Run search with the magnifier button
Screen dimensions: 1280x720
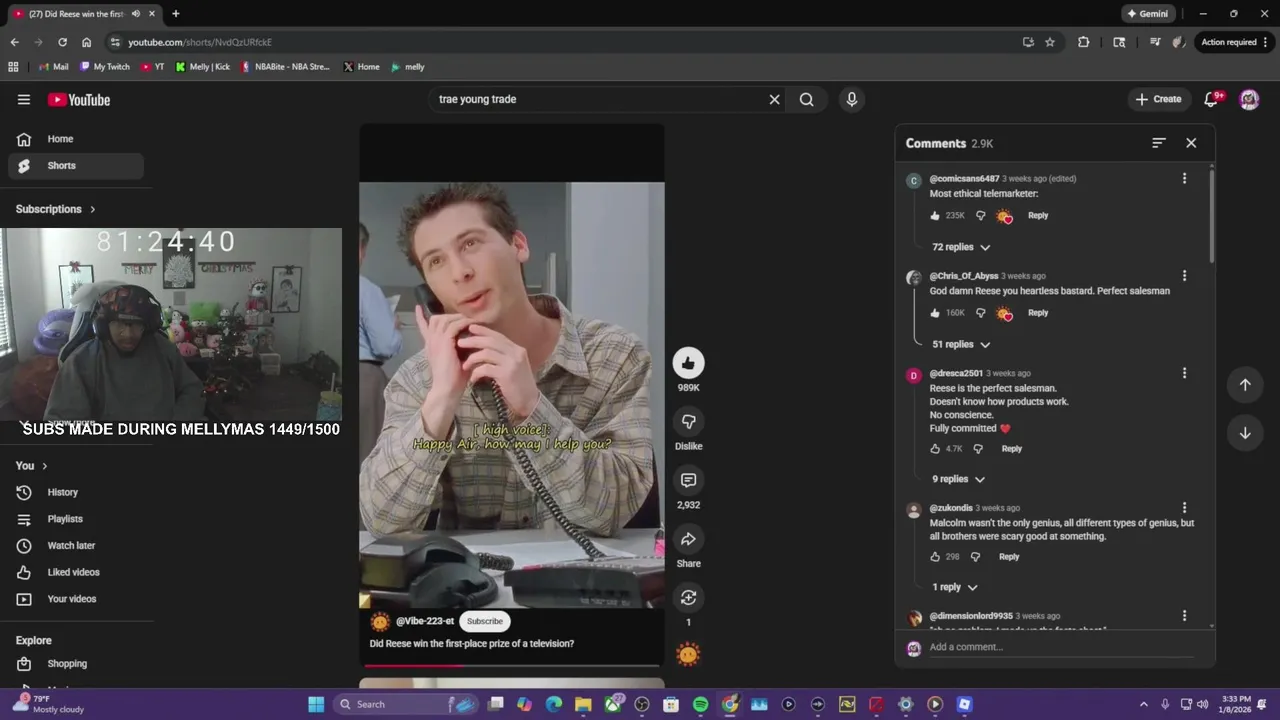(x=806, y=99)
